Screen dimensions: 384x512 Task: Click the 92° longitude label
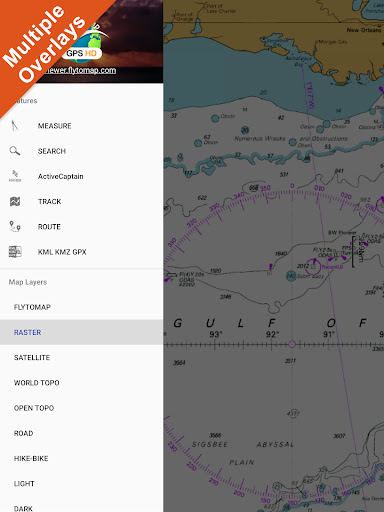[x=272, y=334]
